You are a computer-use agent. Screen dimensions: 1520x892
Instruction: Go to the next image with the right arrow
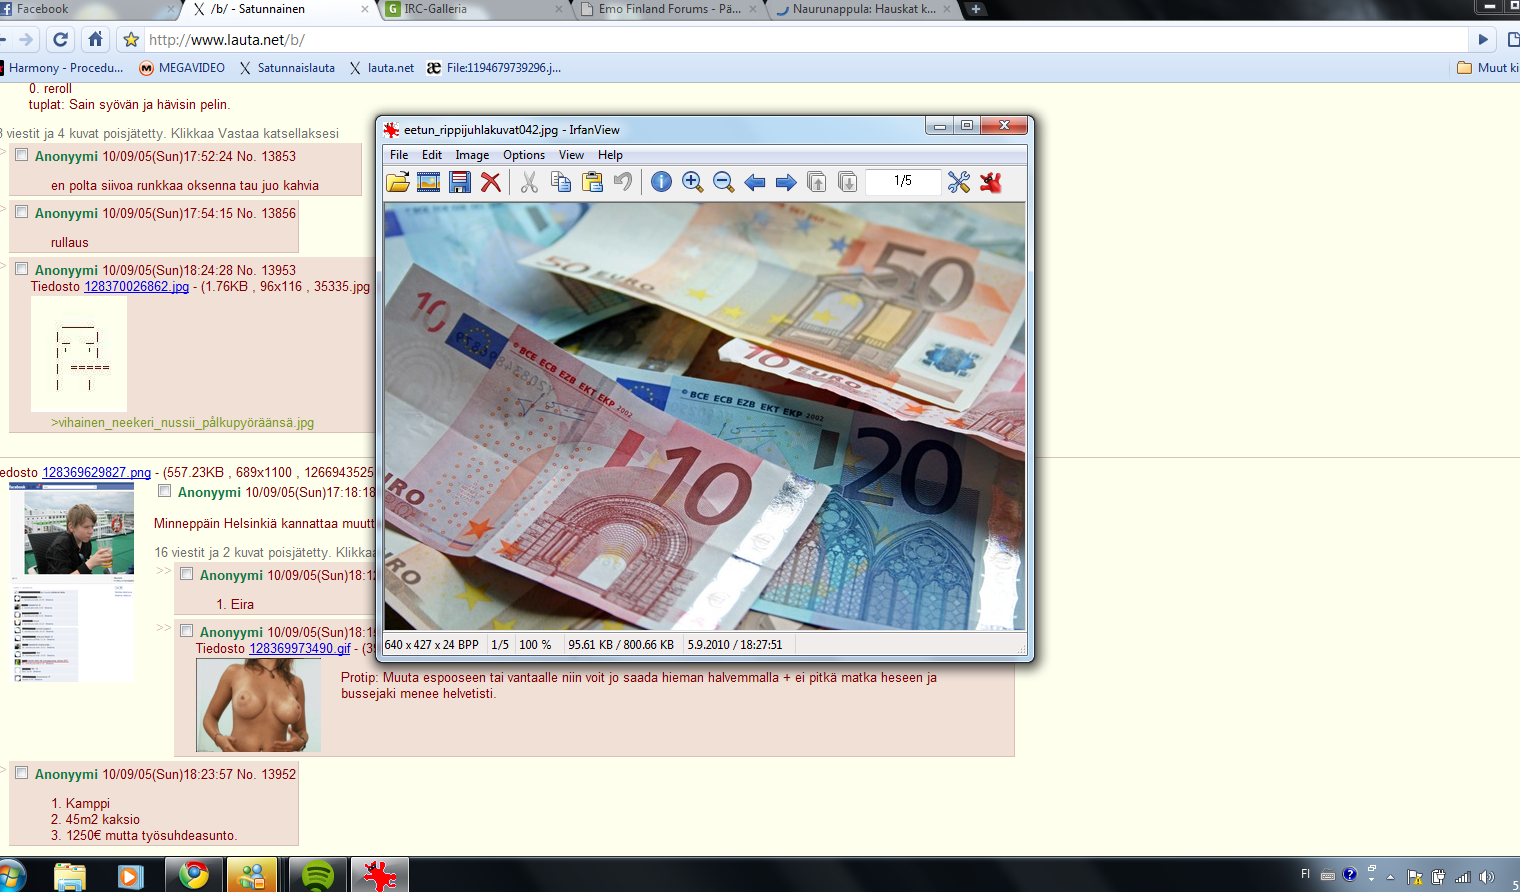click(x=786, y=182)
